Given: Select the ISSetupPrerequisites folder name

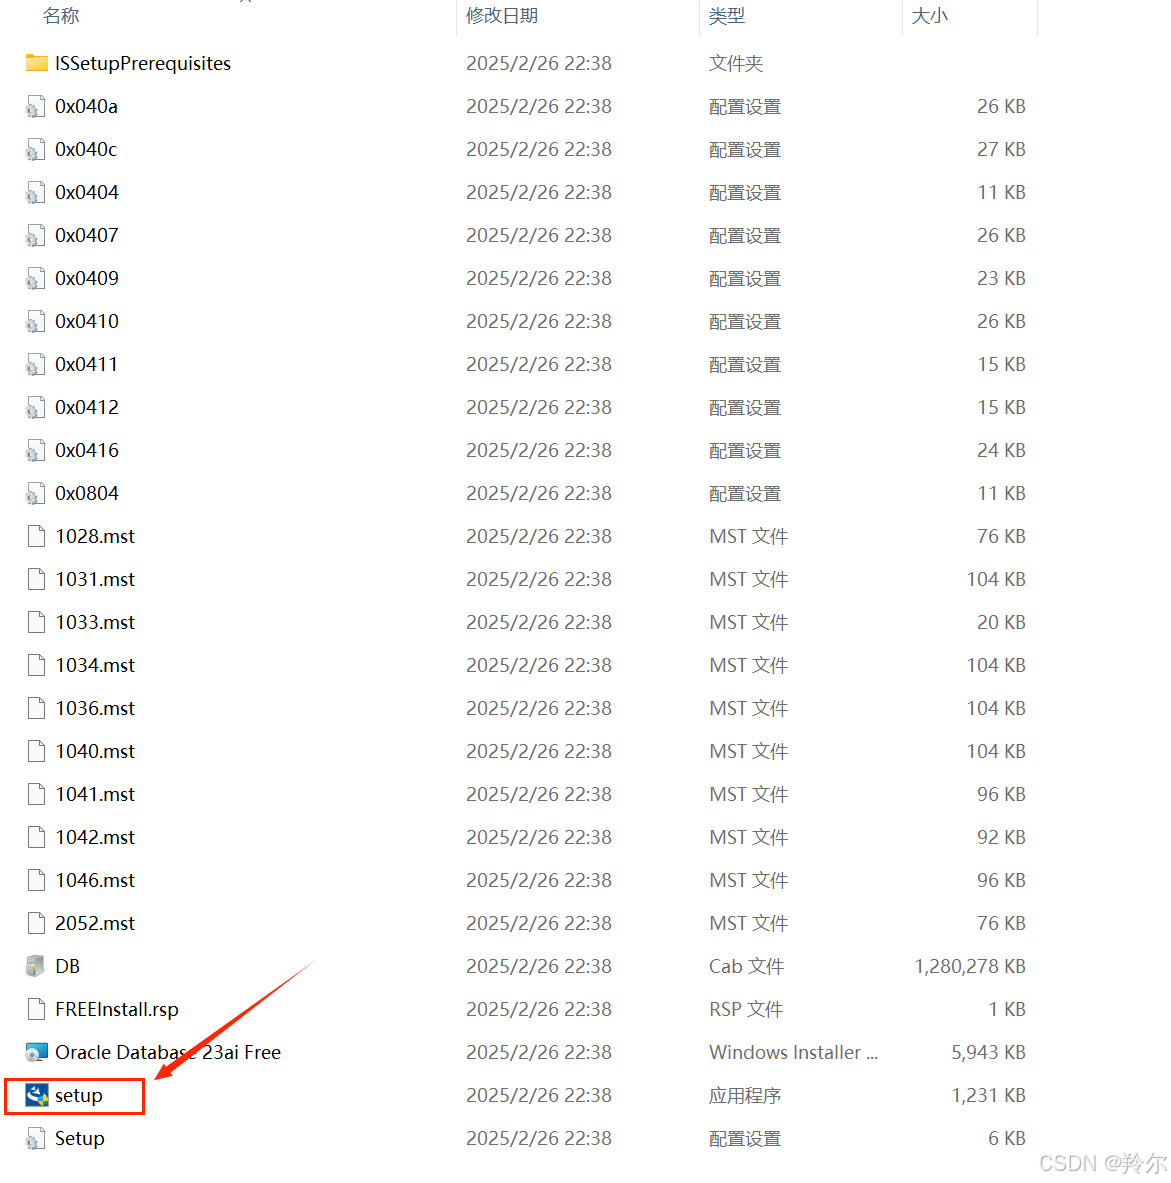Looking at the screenshot, I should pyautogui.click(x=143, y=63).
